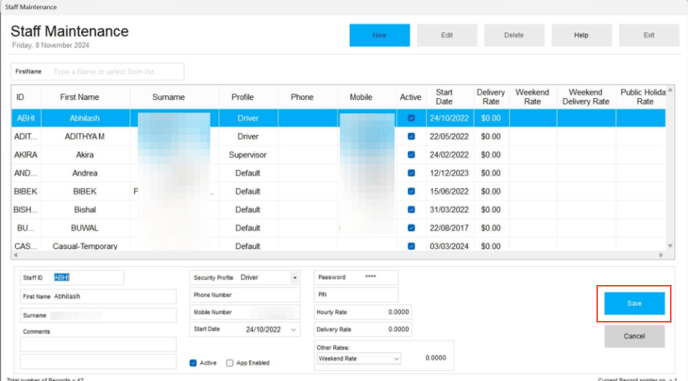Click the Phone Number field
This screenshot has width=688, height=381.
[x=245, y=295]
